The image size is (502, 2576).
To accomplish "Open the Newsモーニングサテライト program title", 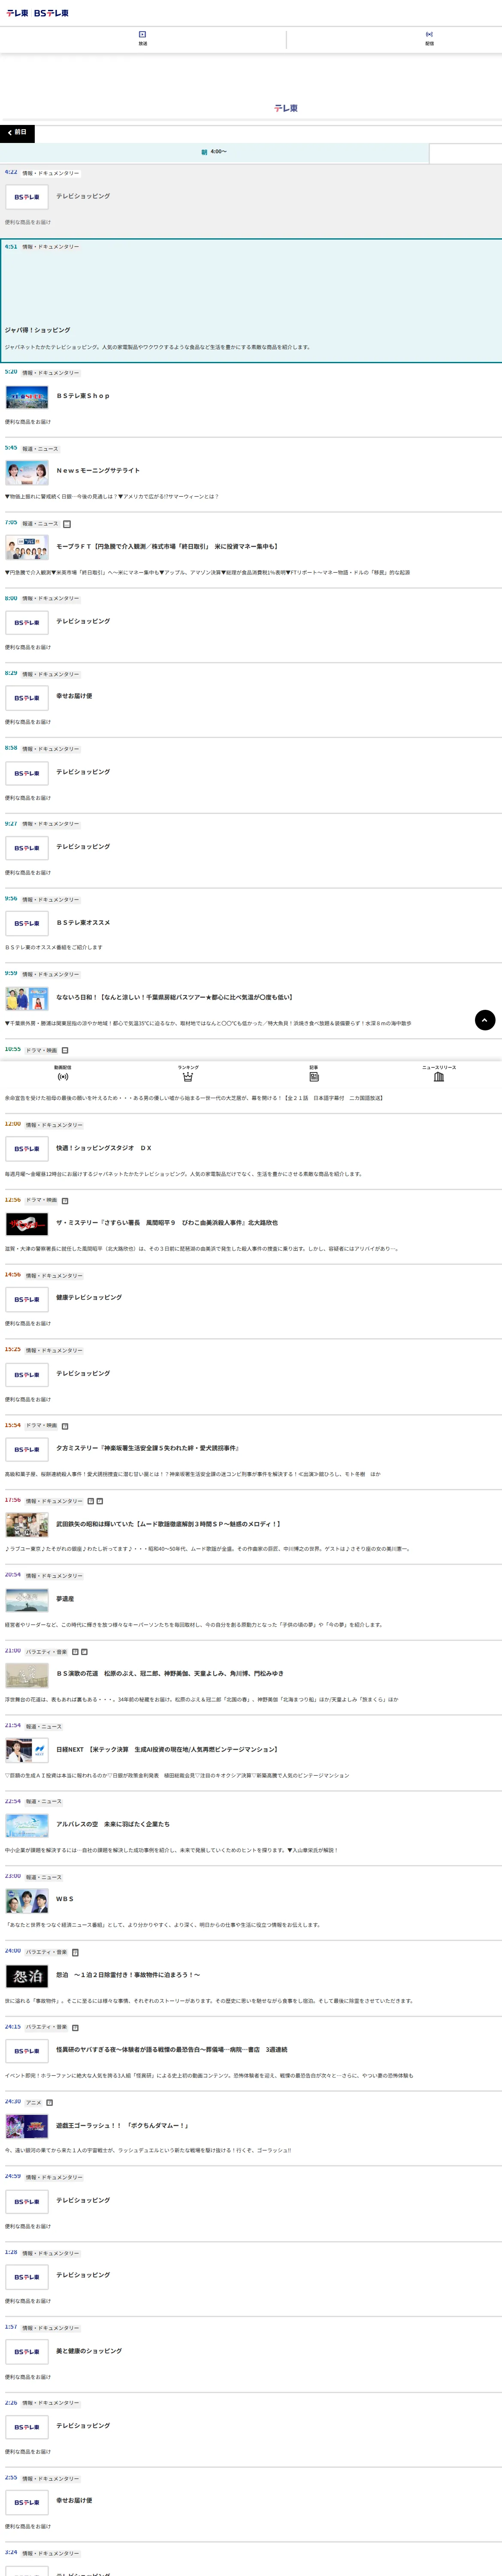I will click(98, 470).
